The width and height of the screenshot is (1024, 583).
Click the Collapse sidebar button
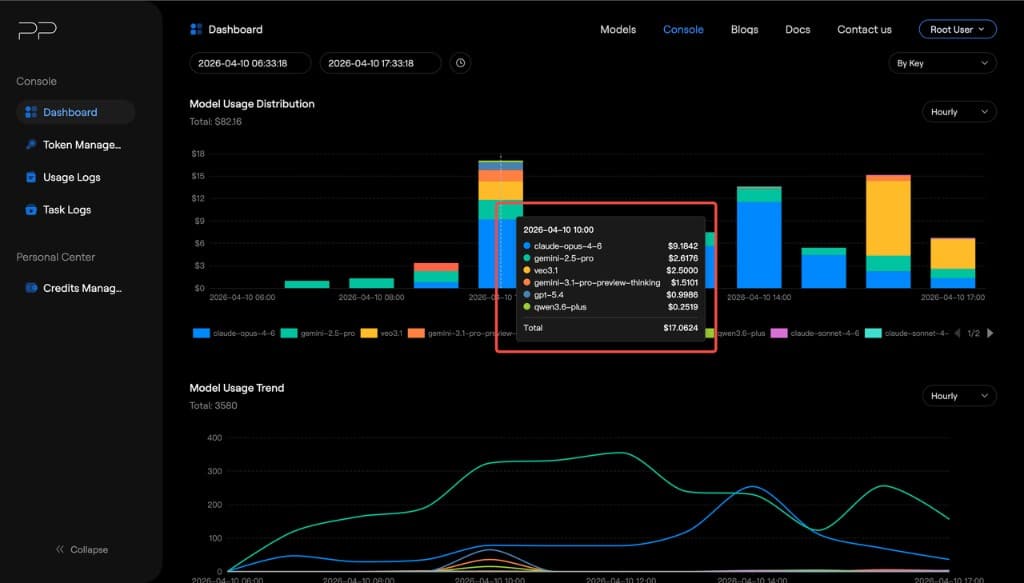82,550
